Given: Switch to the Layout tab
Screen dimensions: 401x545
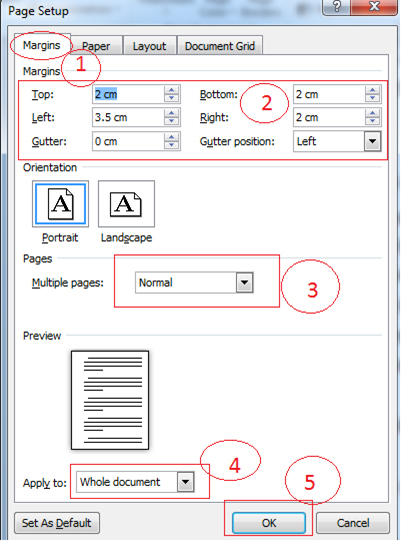Looking at the screenshot, I should (x=149, y=46).
